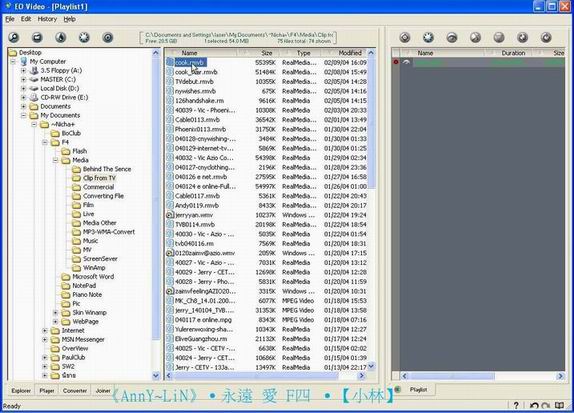Select the Converting File folder
The height and width of the screenshot is (413, 574).
[103, 196]
